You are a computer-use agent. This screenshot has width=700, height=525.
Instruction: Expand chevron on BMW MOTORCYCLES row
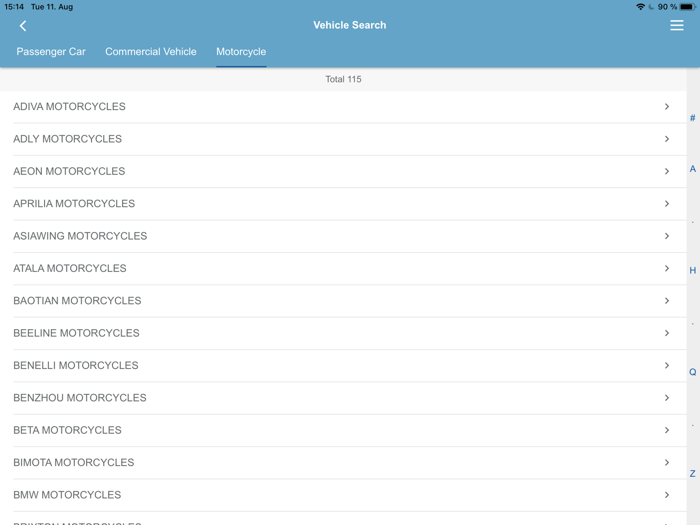pos(667,495)
